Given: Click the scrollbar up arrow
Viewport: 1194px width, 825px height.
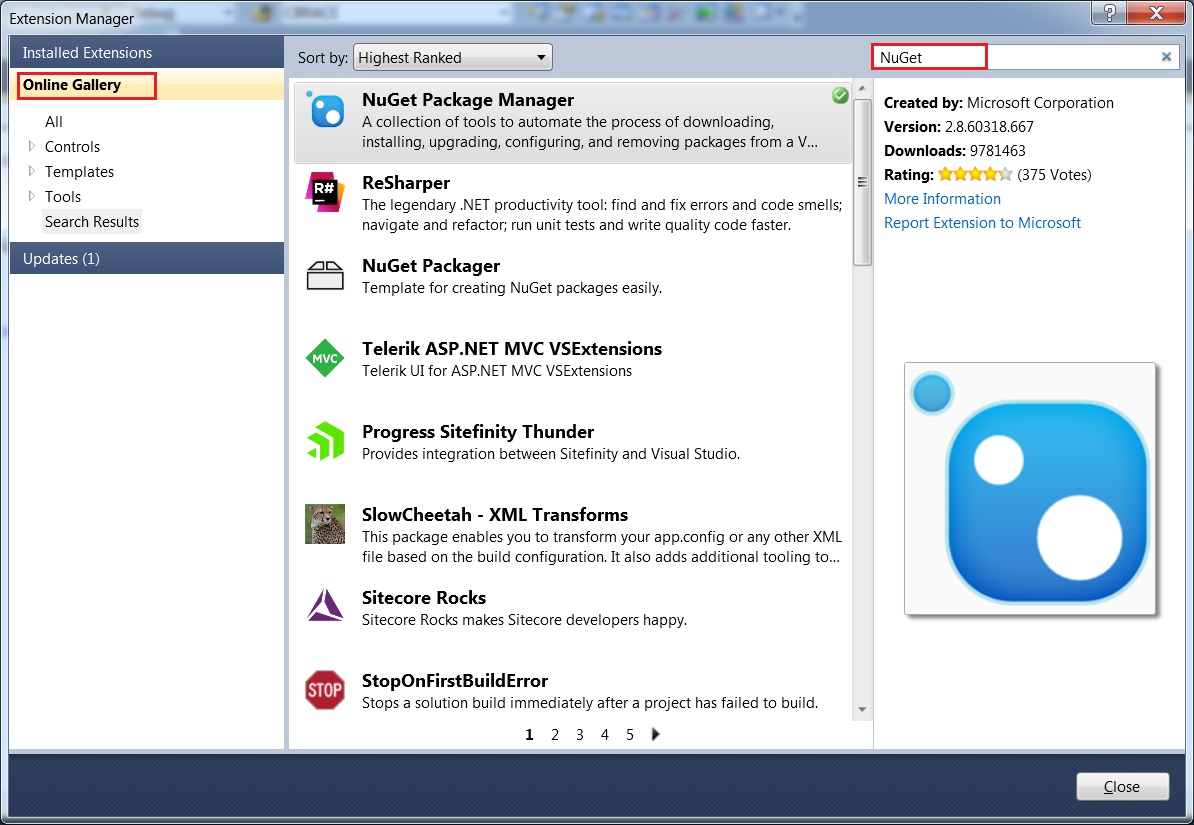Looking at the screenshot, I should (x=862, y=88).
